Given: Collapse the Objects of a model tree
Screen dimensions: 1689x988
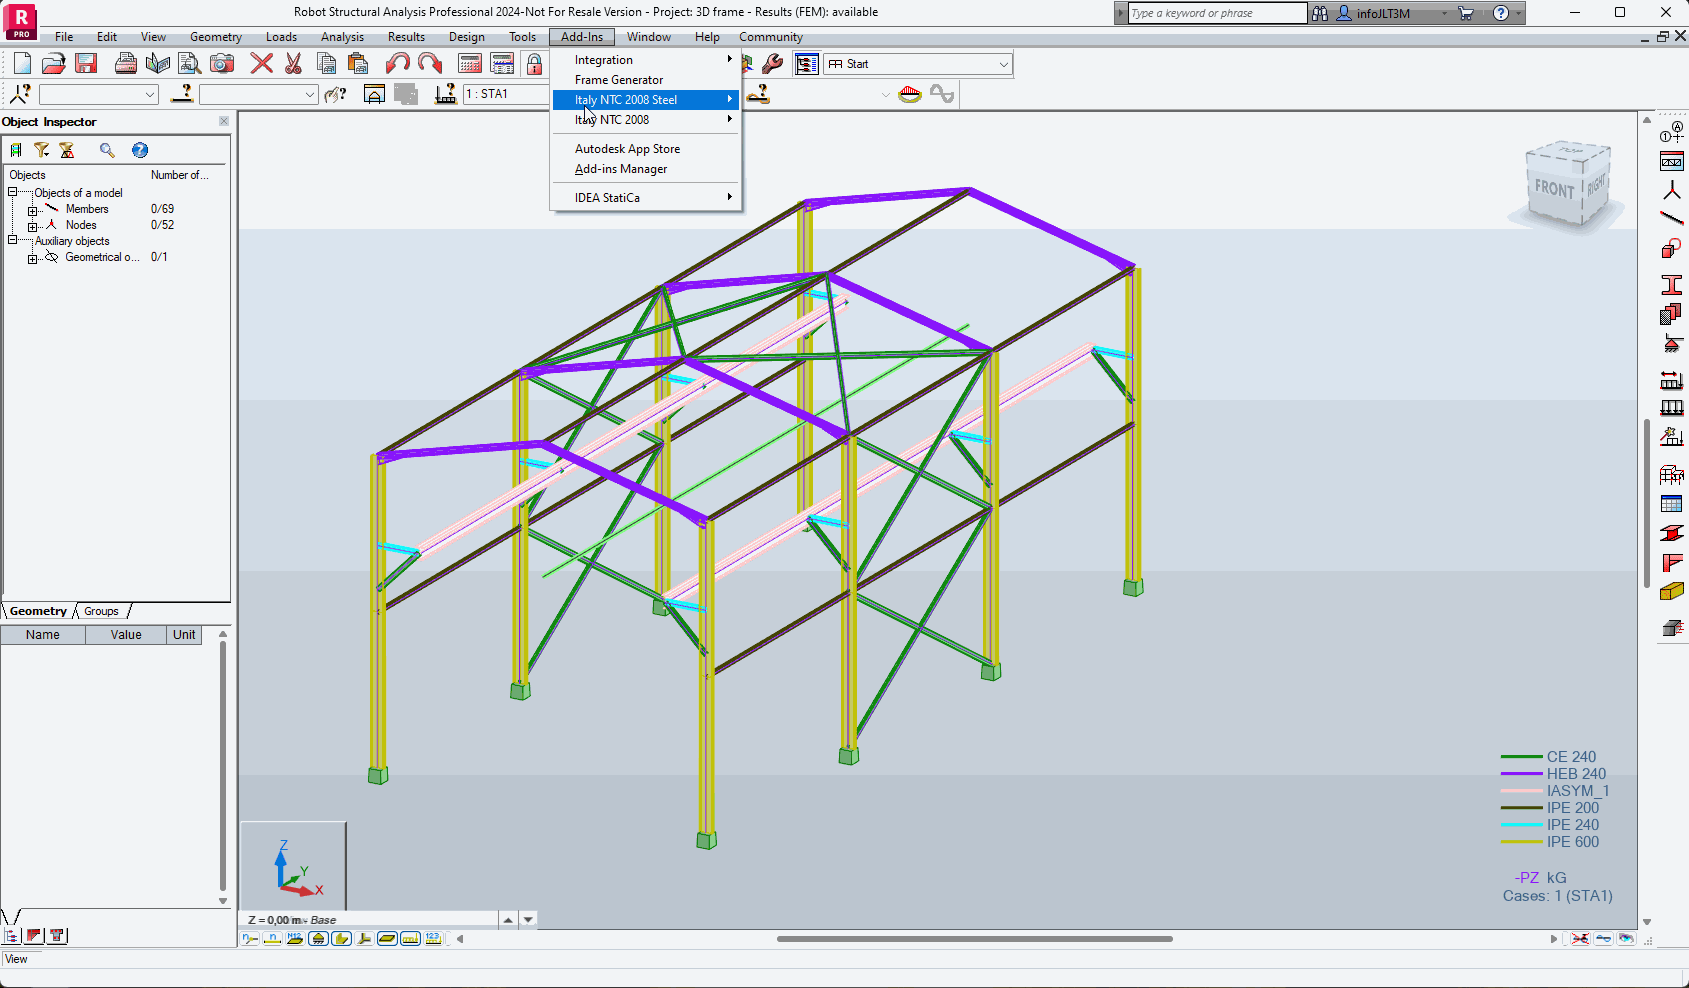Looking at the screenshot, I should point(13,192).
